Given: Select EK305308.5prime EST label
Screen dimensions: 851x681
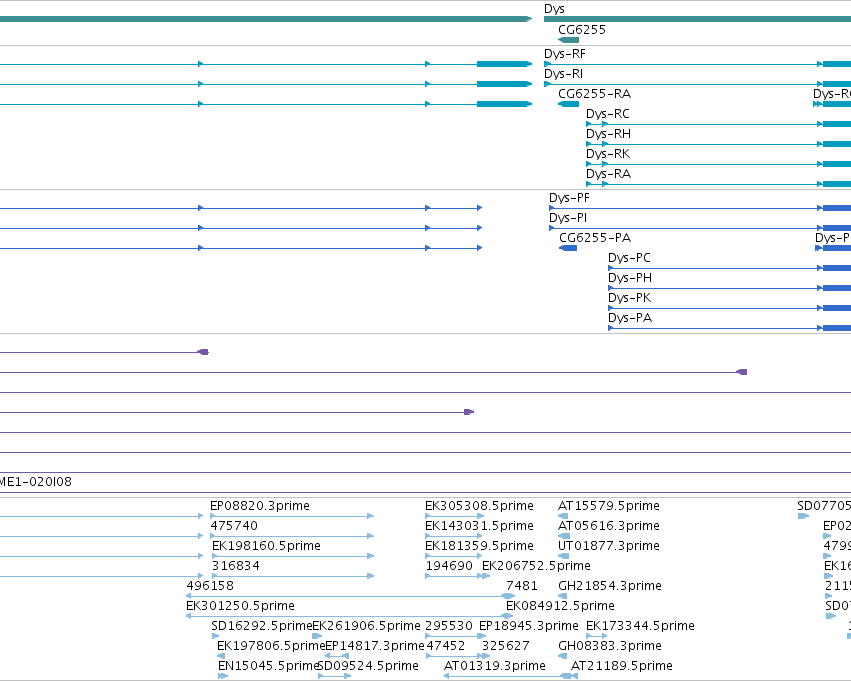Looking at the screenshot, I should [479, 506].
